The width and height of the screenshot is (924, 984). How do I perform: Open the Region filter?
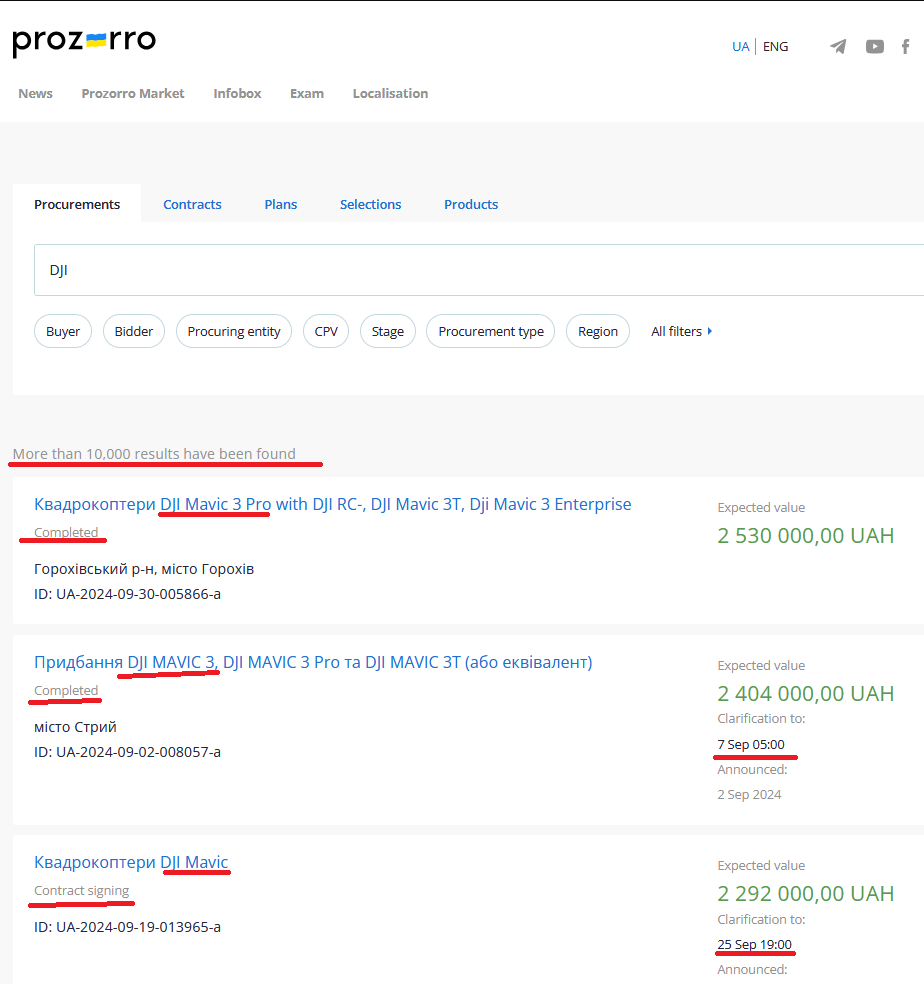[598, 331]
